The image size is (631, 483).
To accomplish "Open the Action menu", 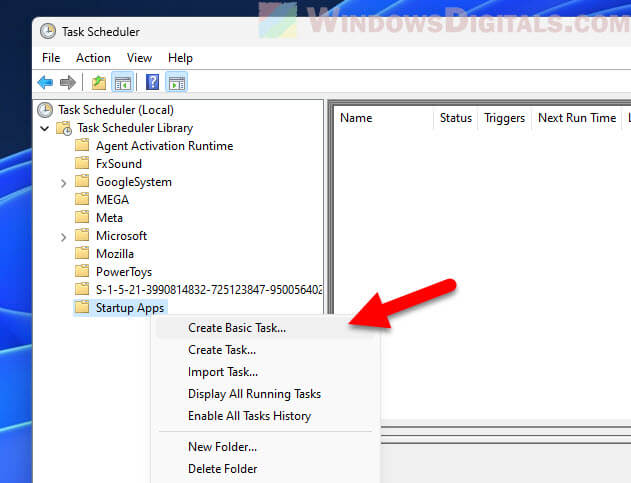I will [x=93, y=58].
